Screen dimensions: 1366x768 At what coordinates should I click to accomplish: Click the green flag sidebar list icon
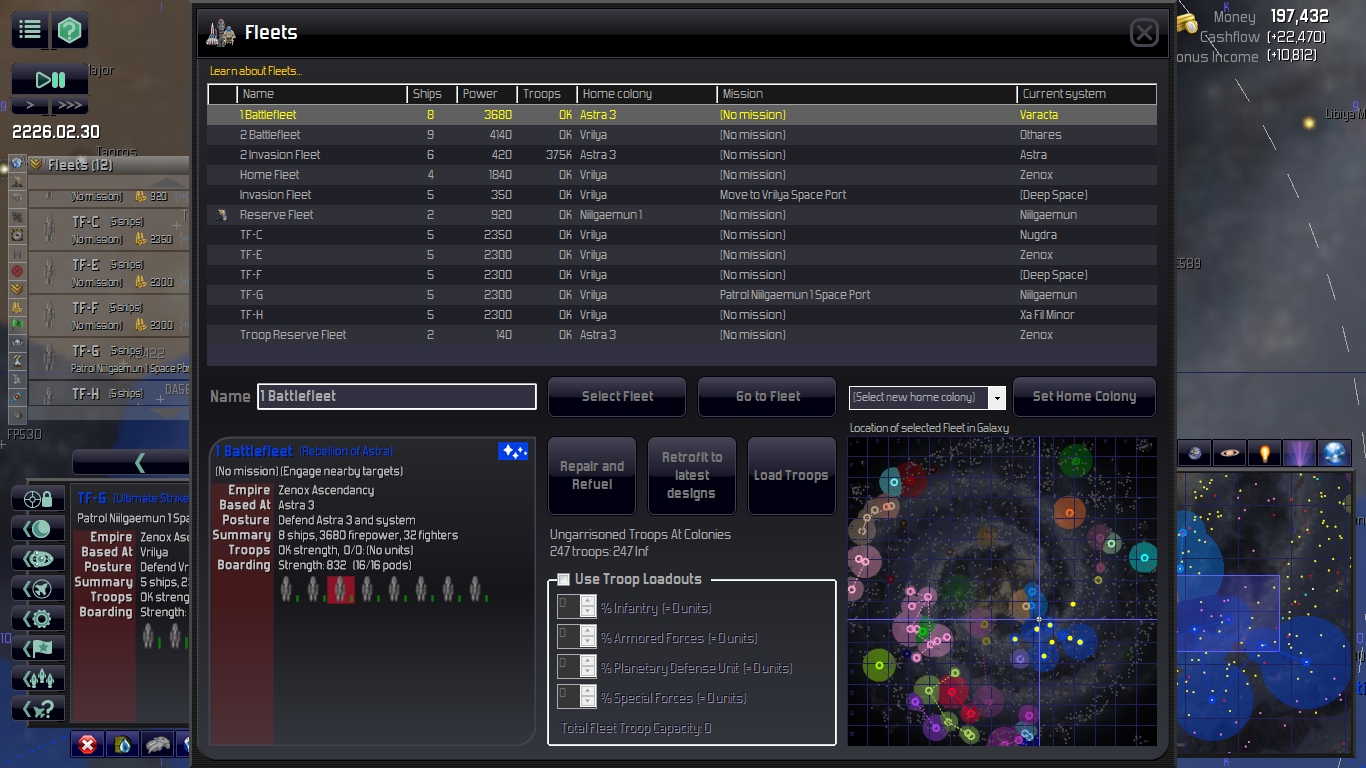(x=17, y=325)
